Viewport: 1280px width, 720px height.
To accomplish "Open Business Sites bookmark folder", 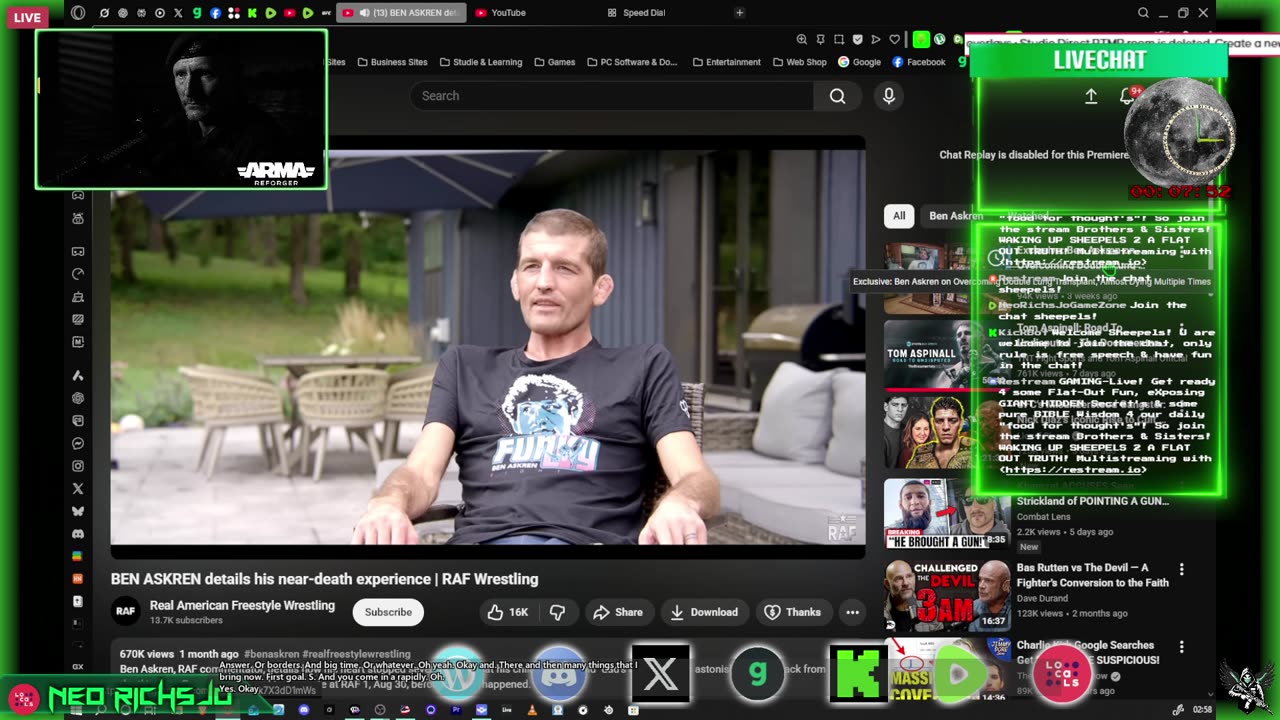I will [391, 62].
